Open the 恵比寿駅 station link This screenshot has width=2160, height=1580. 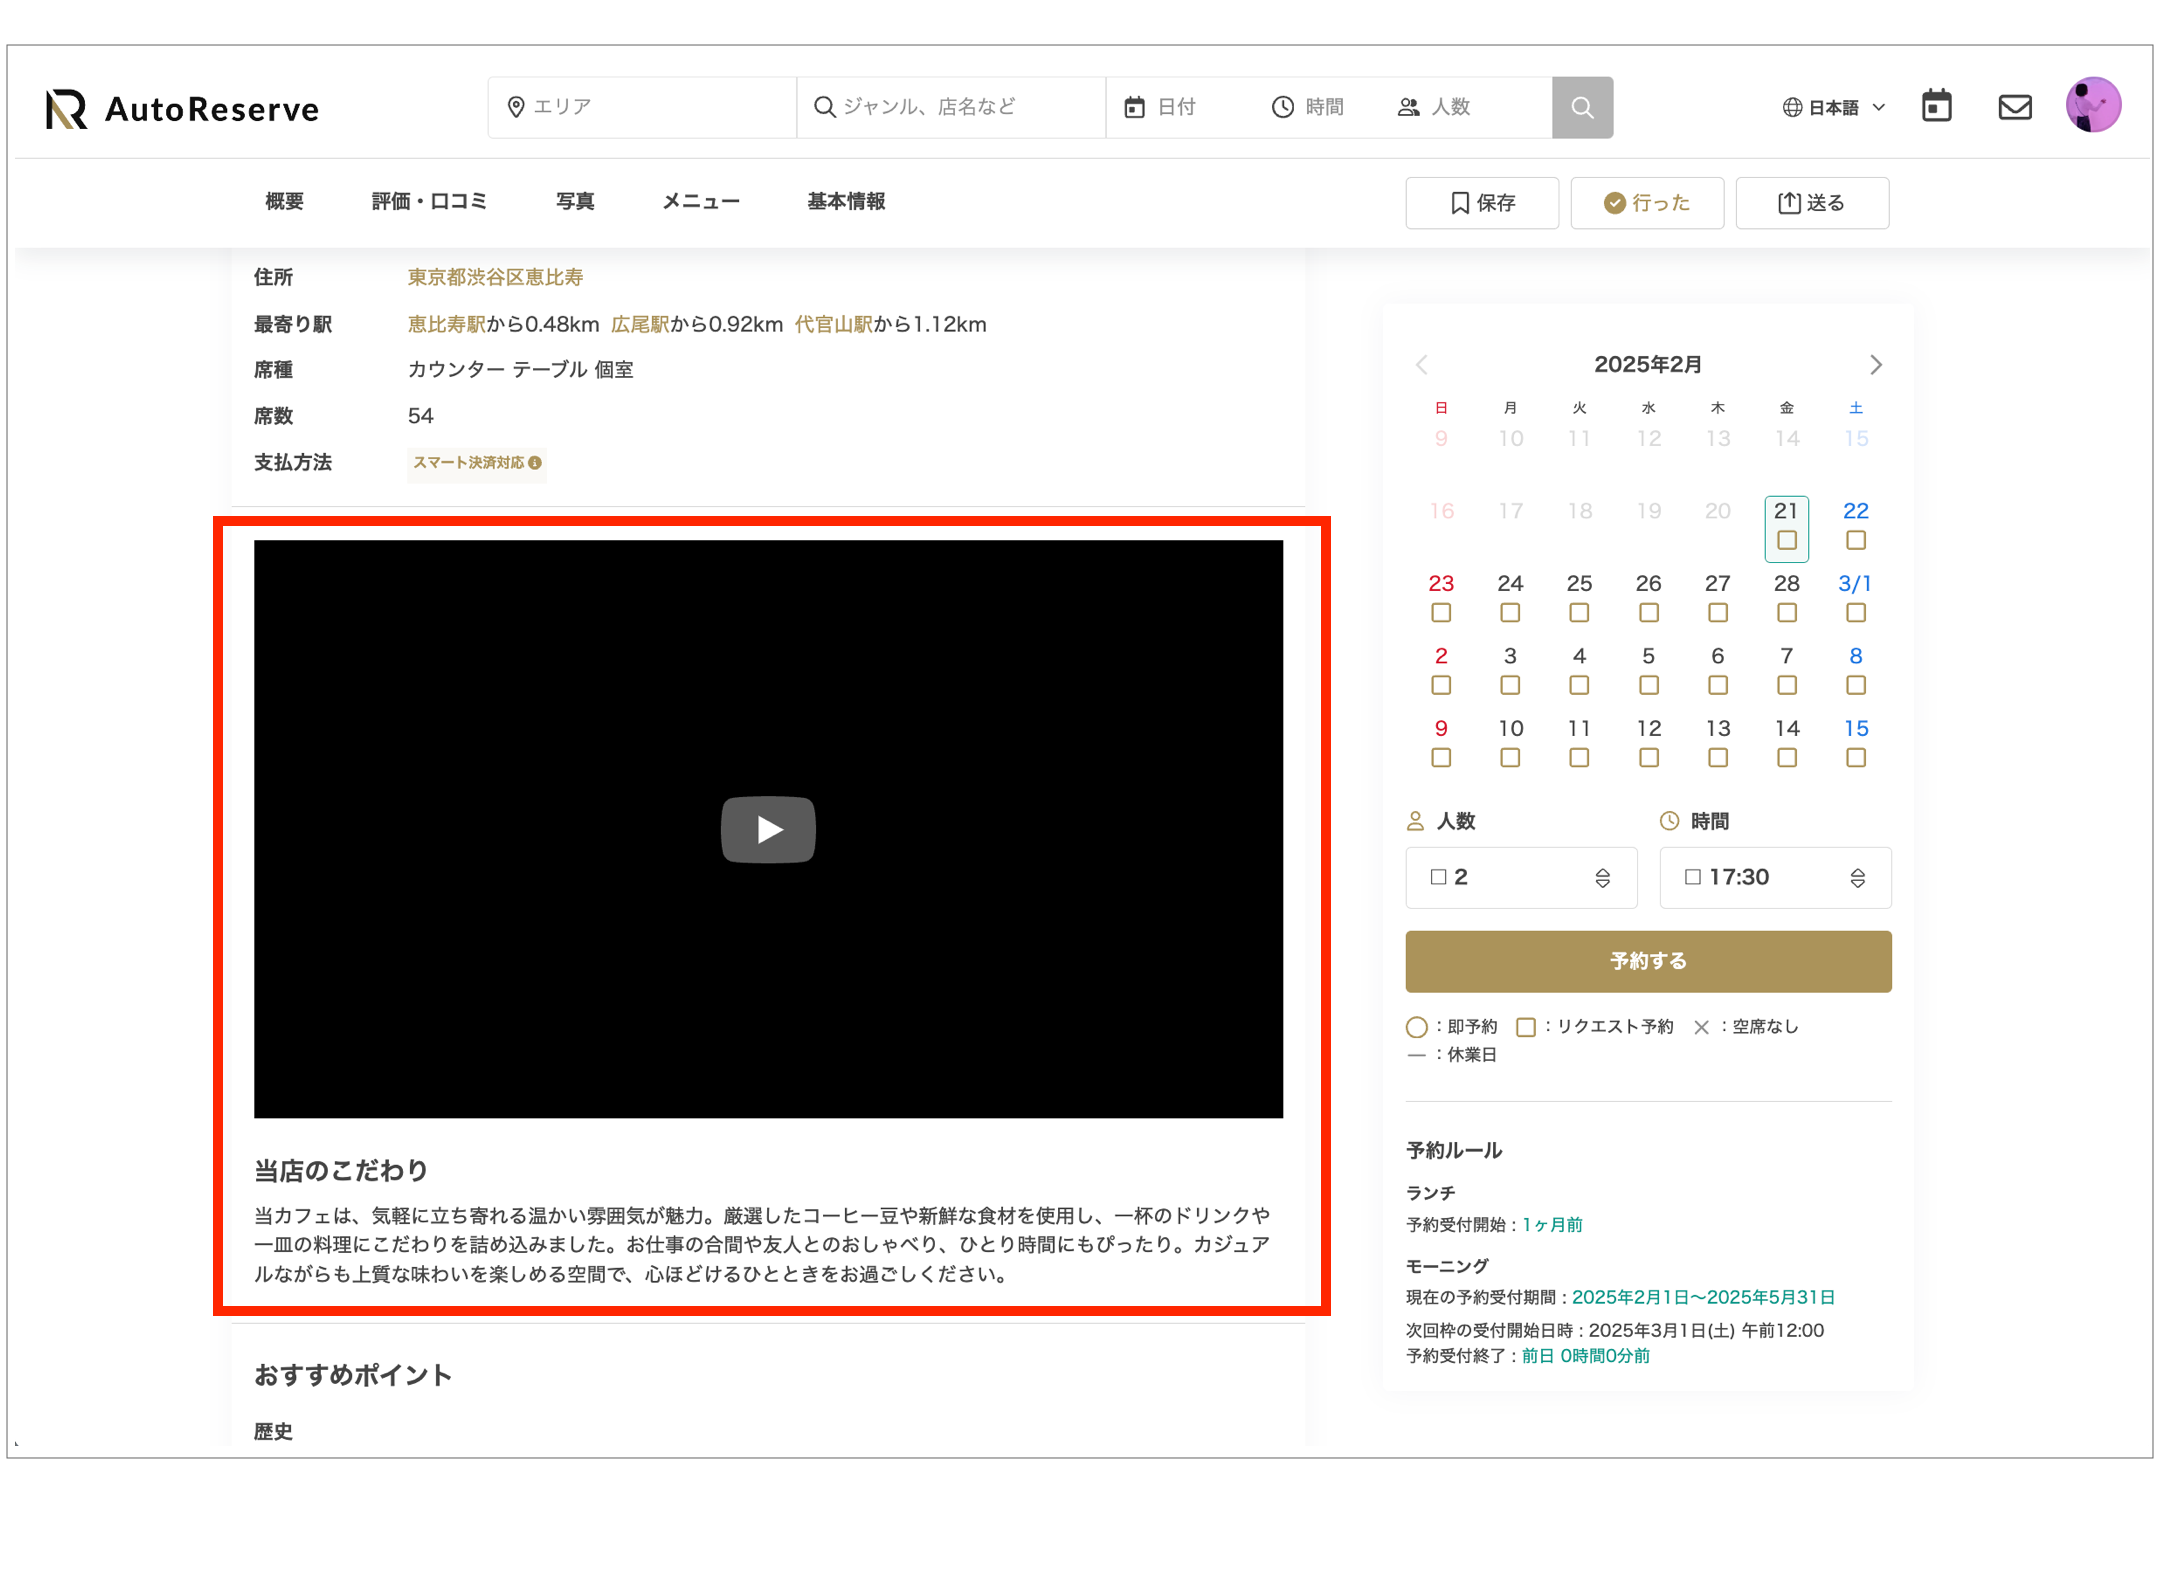pos(446,324)
